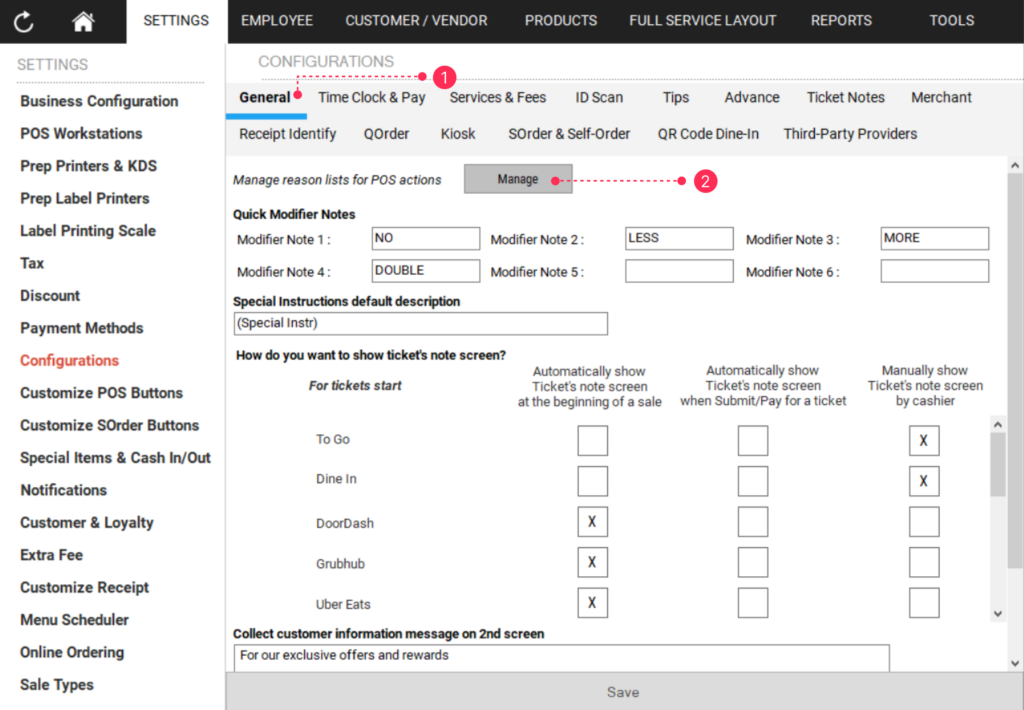This screenshot has height=710, width=1024.
Task: Click main panel scroll up arrow
Action: pos(1015,165)
